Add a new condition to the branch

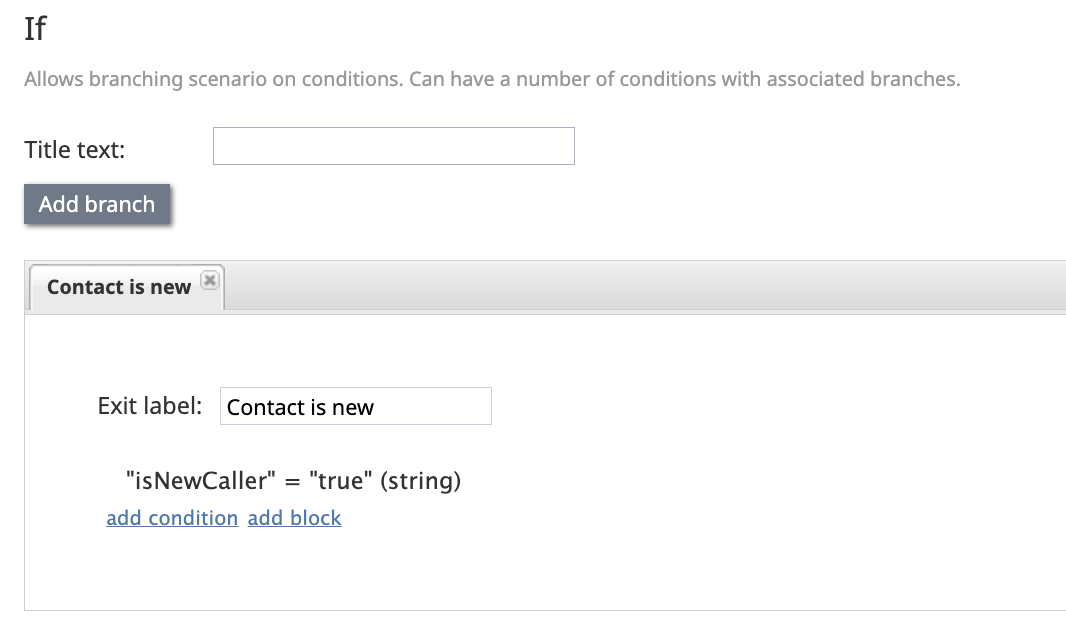coord(171,518)
